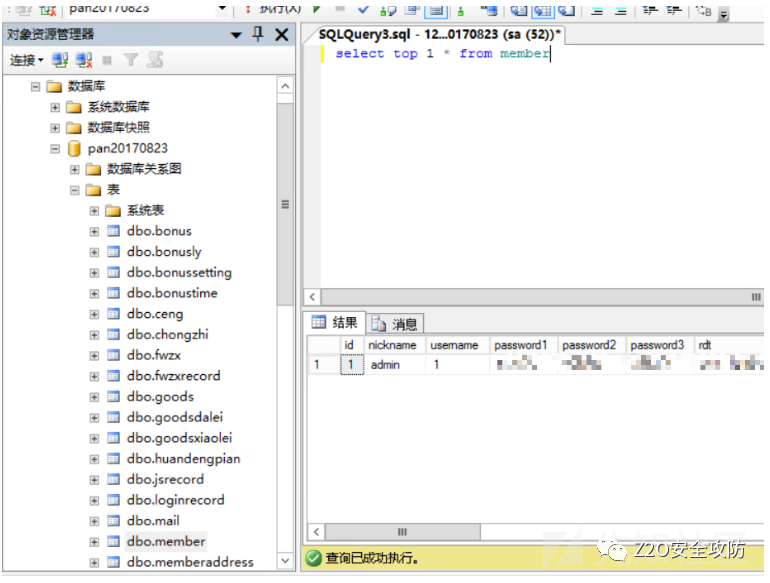Screen dimensions: 770x583
Task: Click the Comment out selected lines icon
Action: click(x=597, y=10)
